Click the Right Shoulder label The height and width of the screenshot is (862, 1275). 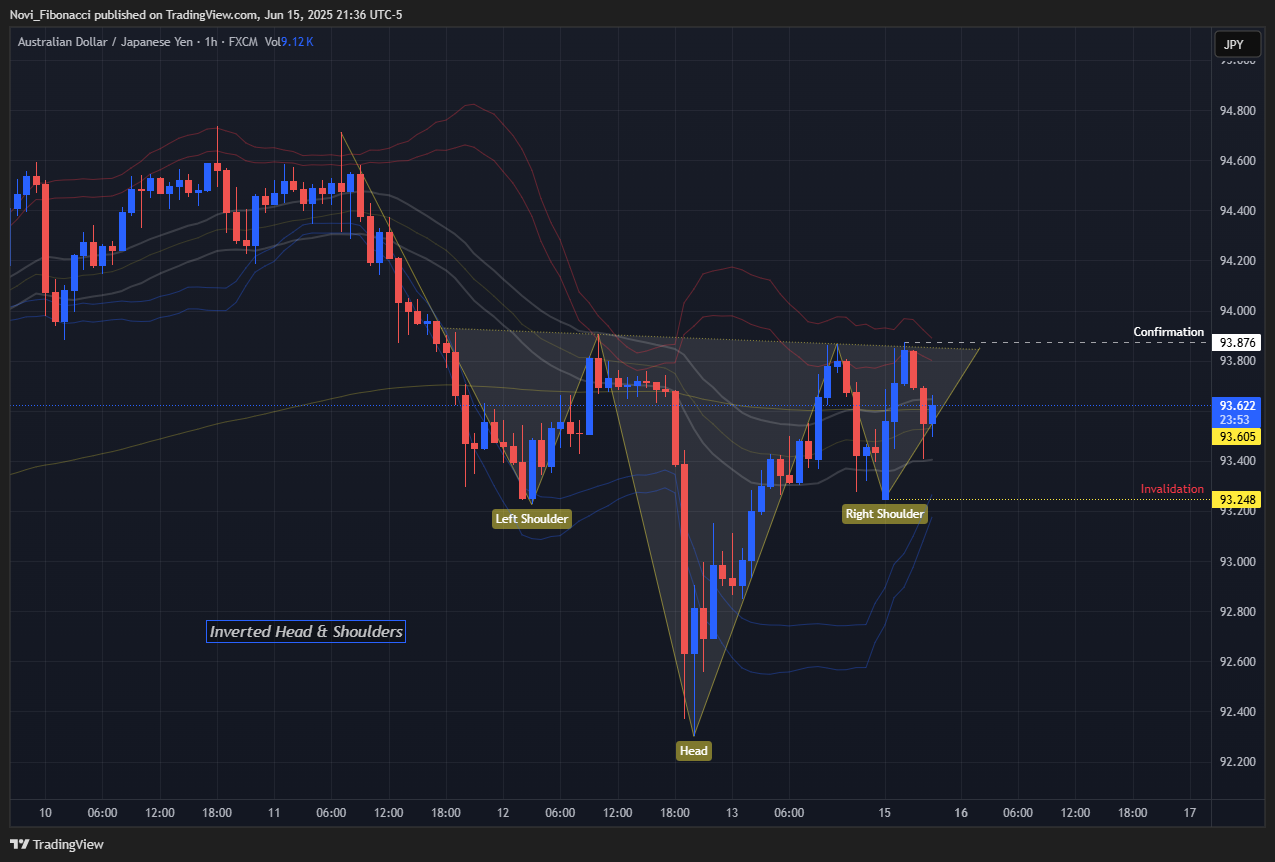coord(885,513)
